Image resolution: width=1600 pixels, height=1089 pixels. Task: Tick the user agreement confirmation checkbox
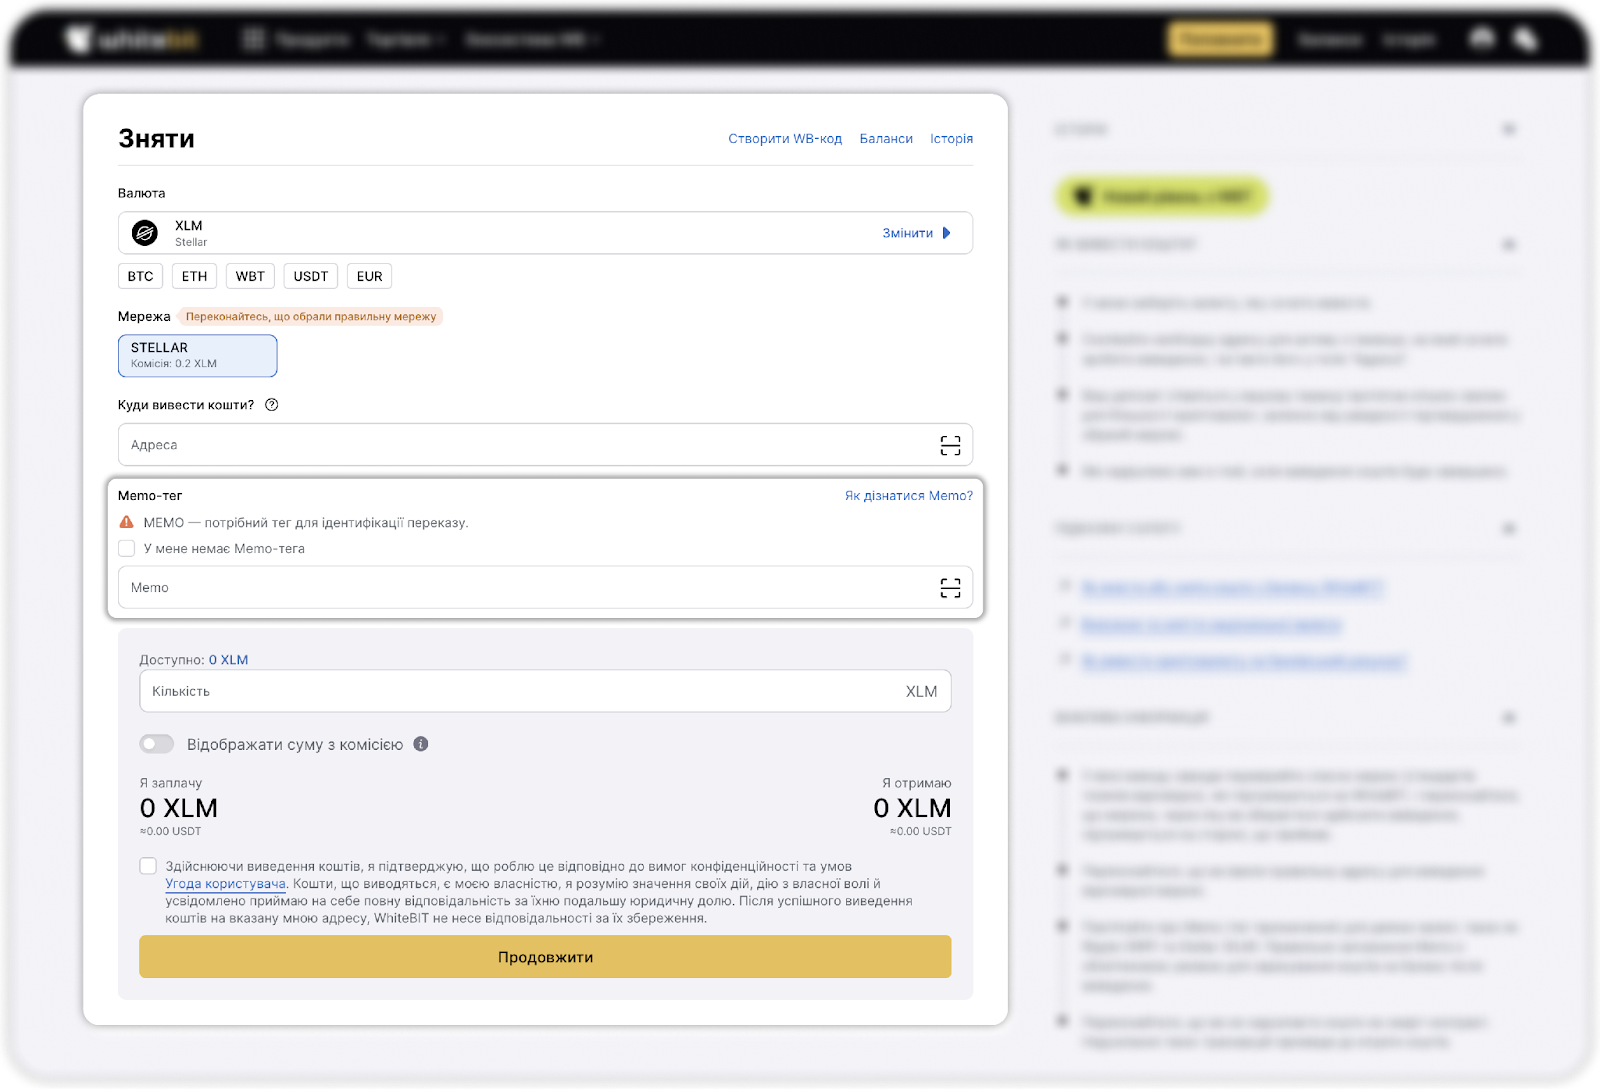point(148,866)
